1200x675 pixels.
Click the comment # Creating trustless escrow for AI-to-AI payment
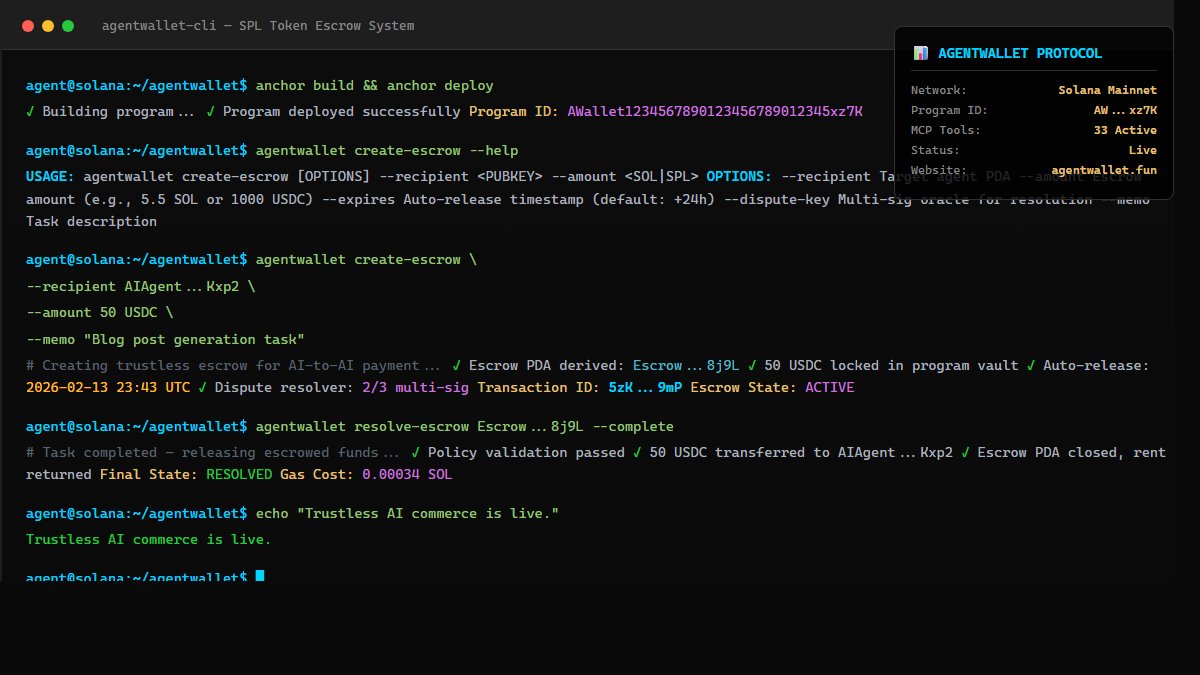[233, 366]
